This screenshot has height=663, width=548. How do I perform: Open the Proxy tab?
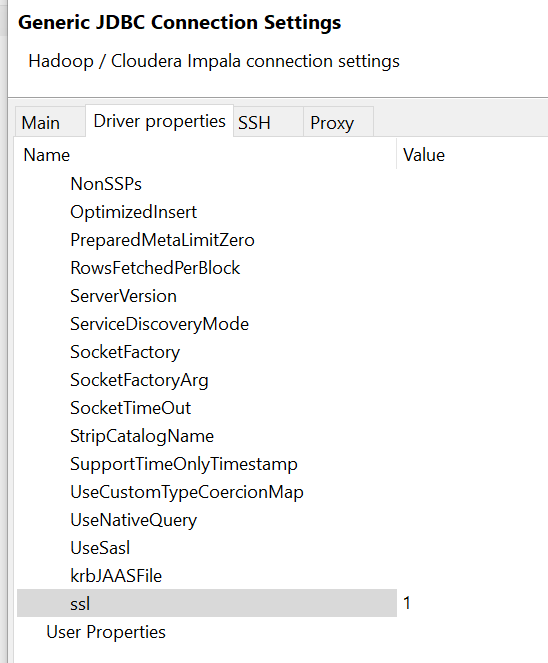click(338, 123)
